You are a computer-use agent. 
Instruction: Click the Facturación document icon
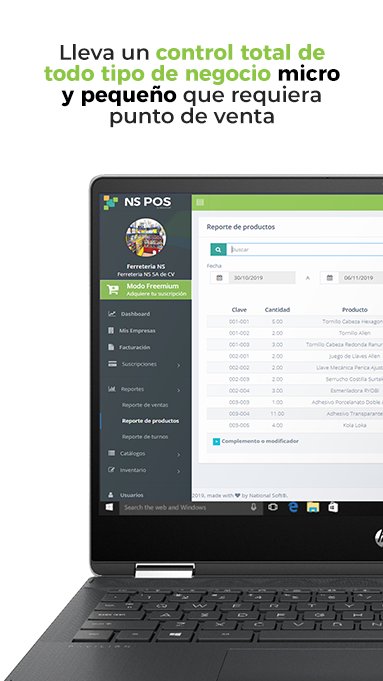[111, 347]
